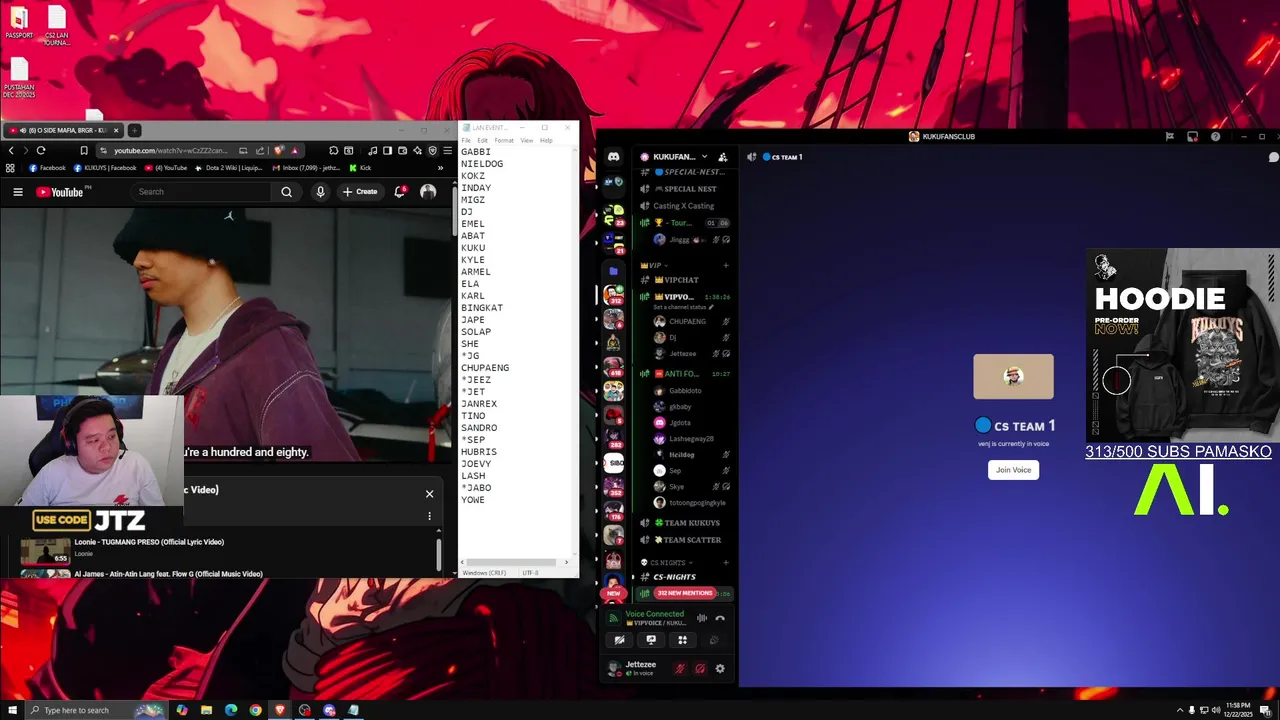This screenshot has height=720, width=1280.
Task: Select the O SIDE MAFIA browser tab
Action: point(62,130)
